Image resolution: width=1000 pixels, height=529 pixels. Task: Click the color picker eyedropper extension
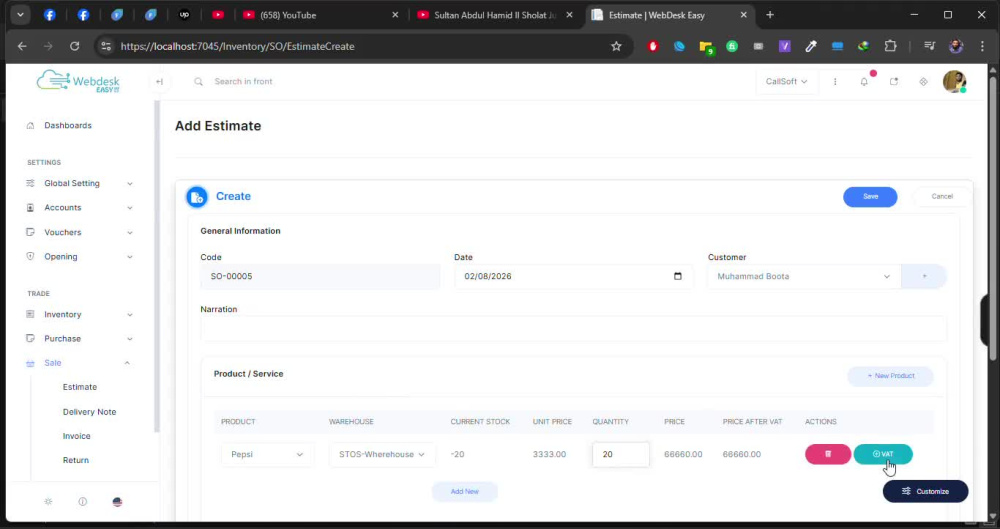(x=811, y=46)
